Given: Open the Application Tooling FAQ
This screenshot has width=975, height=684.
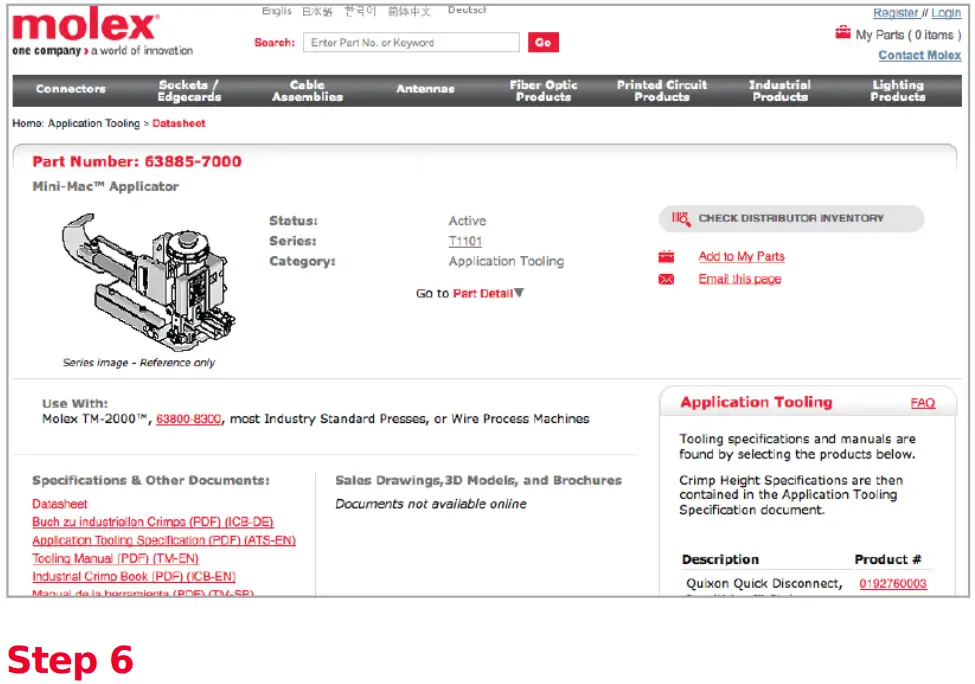Looking at the screenshot, I should point(923,403).
